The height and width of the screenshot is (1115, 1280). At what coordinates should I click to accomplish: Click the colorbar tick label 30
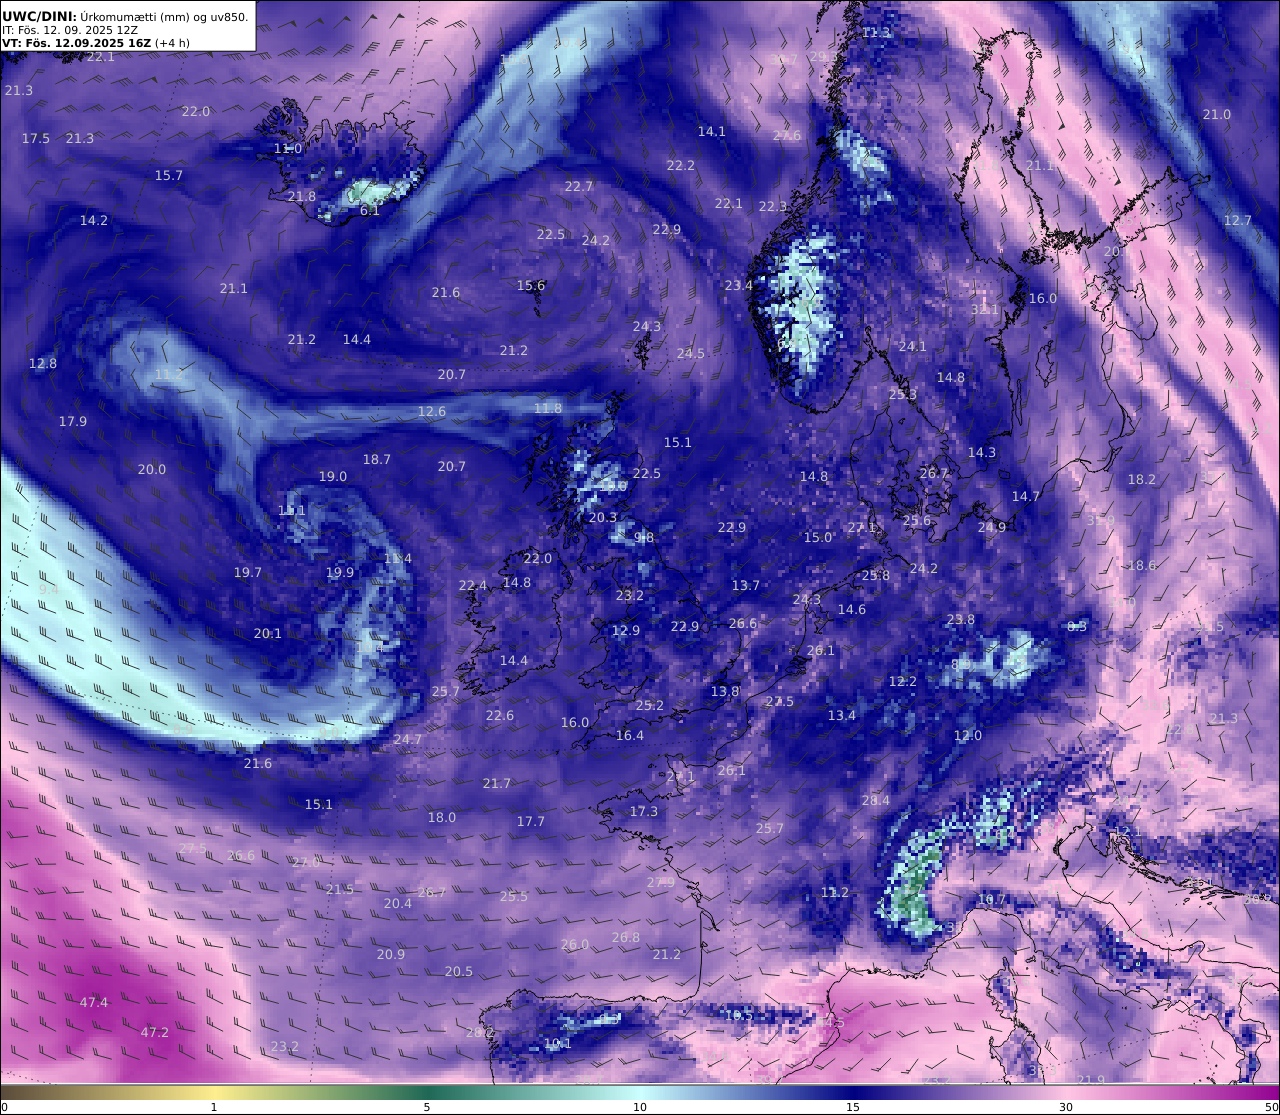point(1066,1107)
